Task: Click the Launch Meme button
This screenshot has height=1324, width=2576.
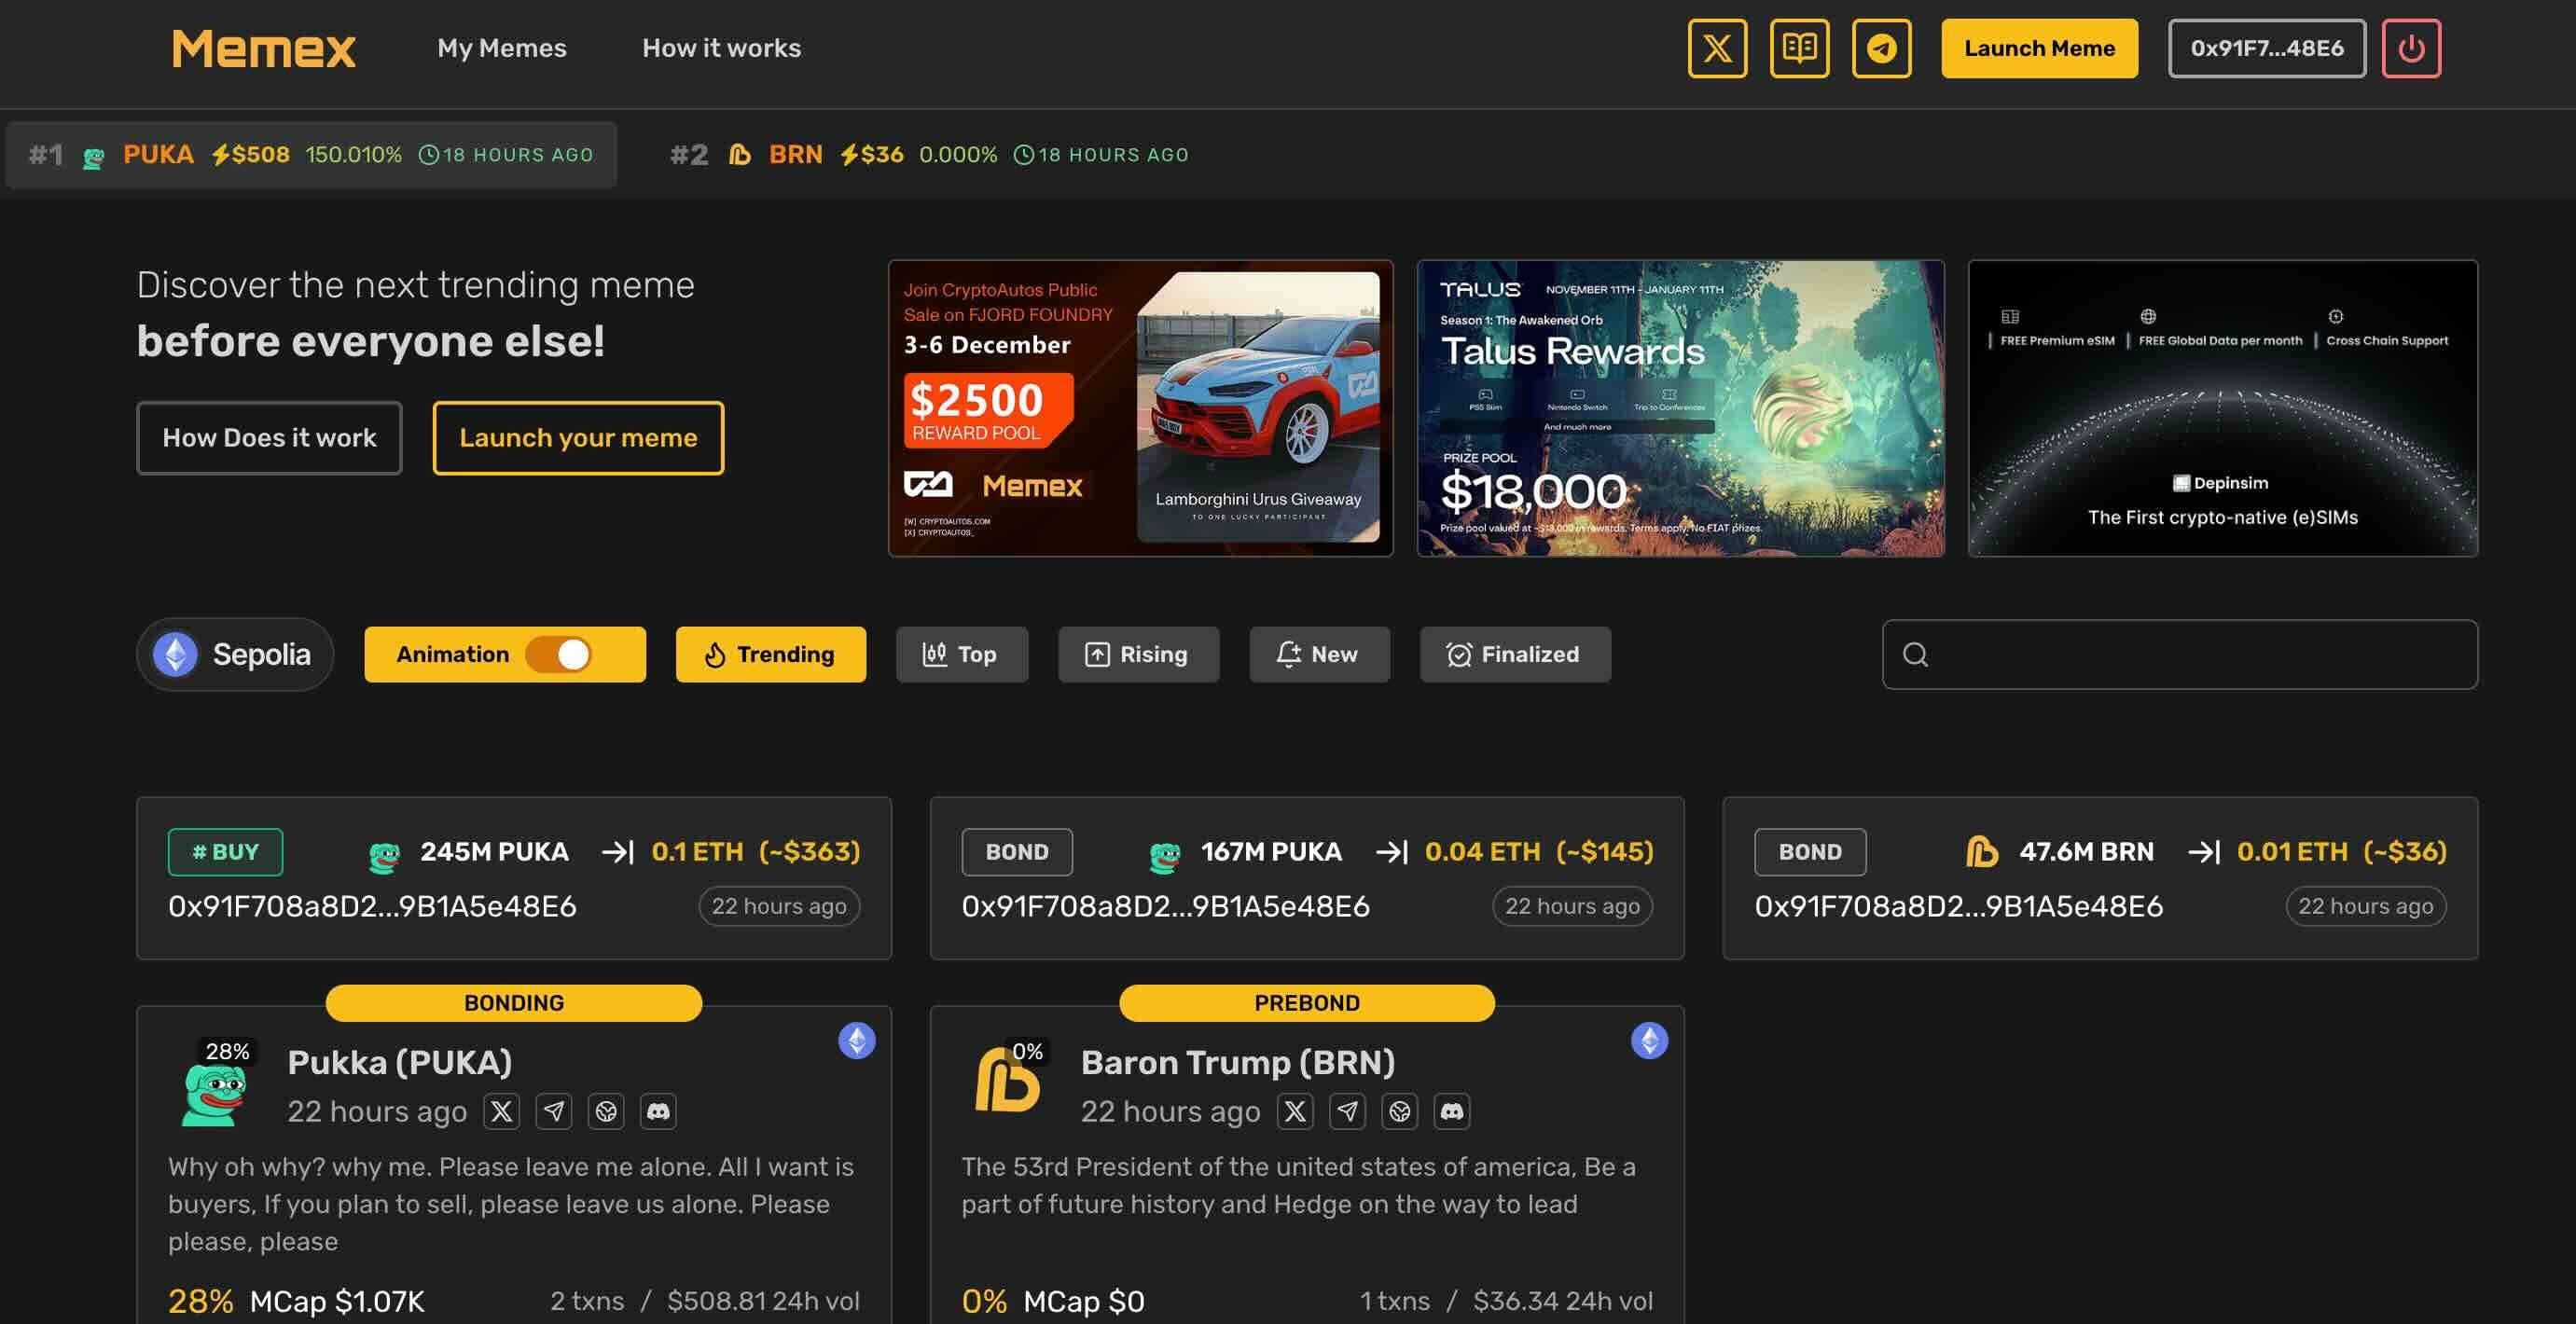Action: [2039, 47]
